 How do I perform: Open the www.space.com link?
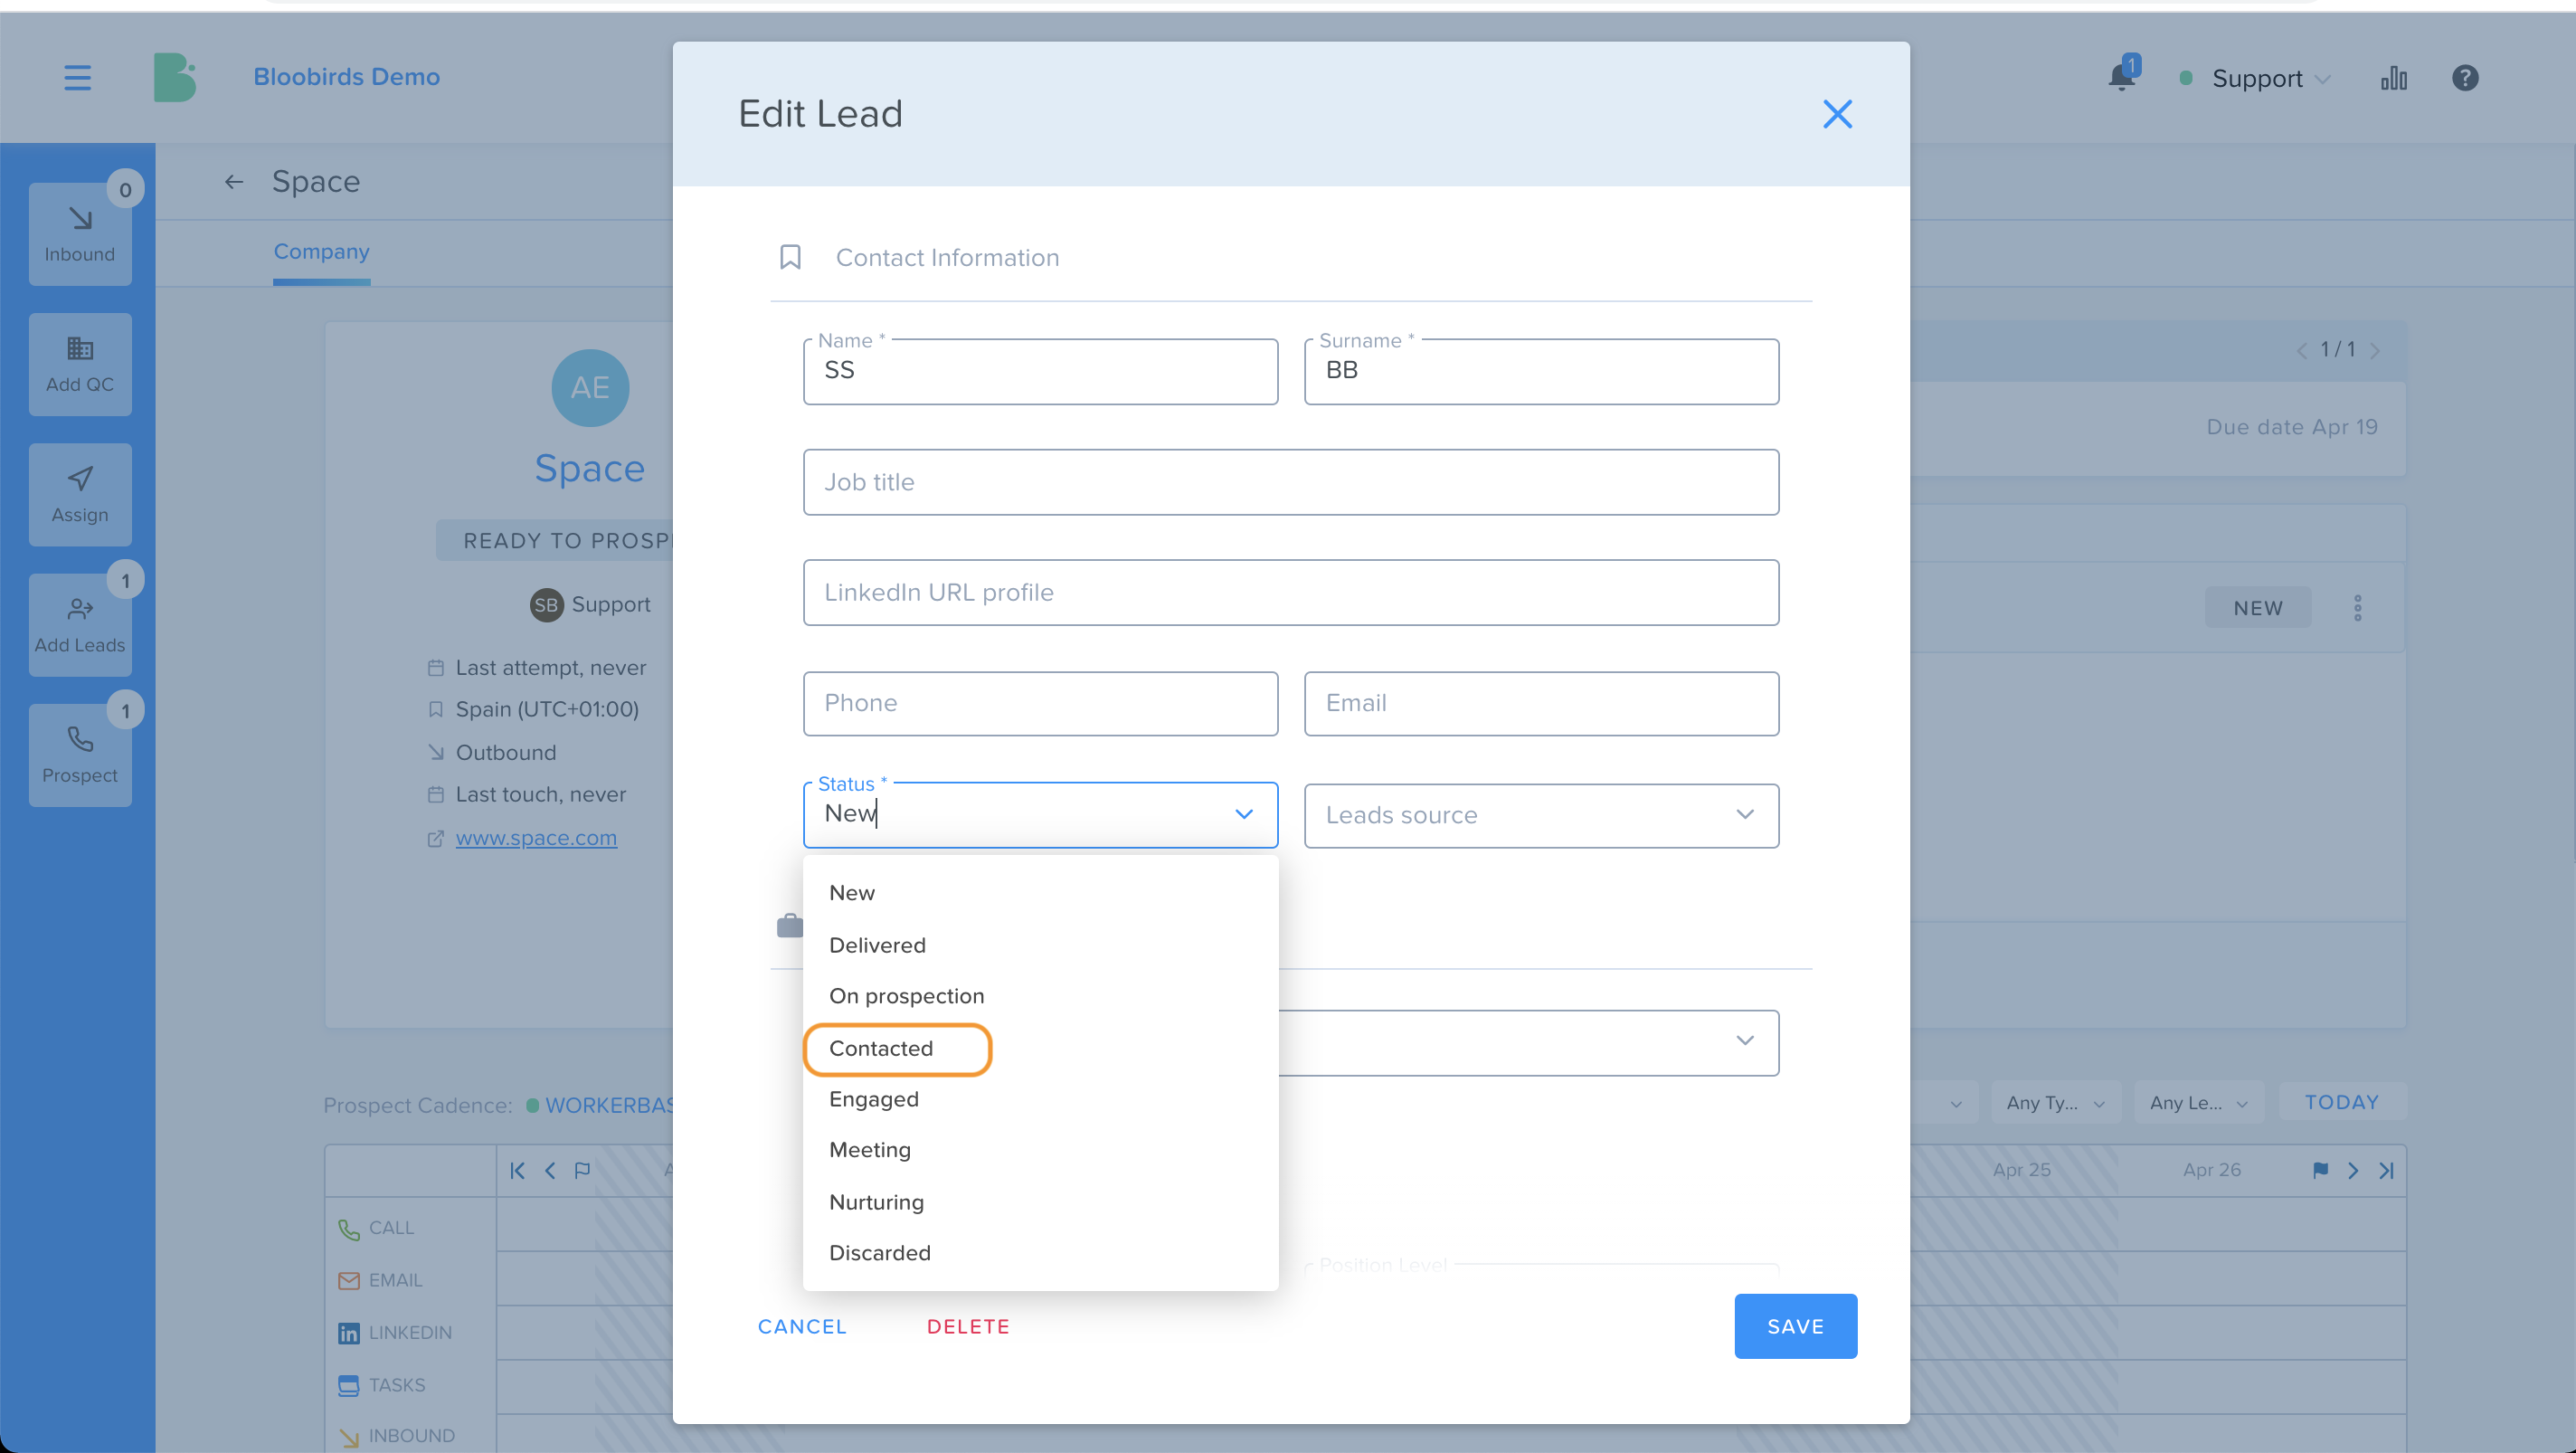tap(536, 838)
